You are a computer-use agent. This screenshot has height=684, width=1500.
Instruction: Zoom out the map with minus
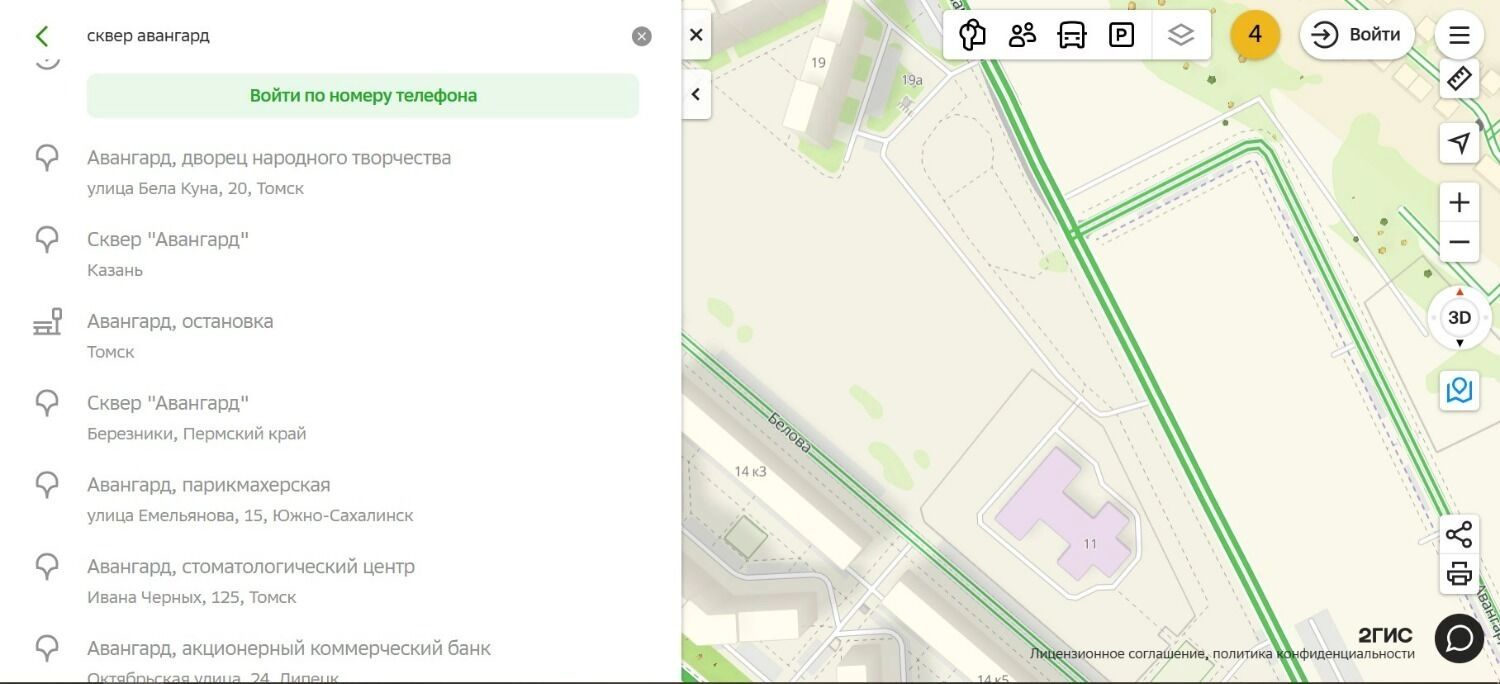1459,242
